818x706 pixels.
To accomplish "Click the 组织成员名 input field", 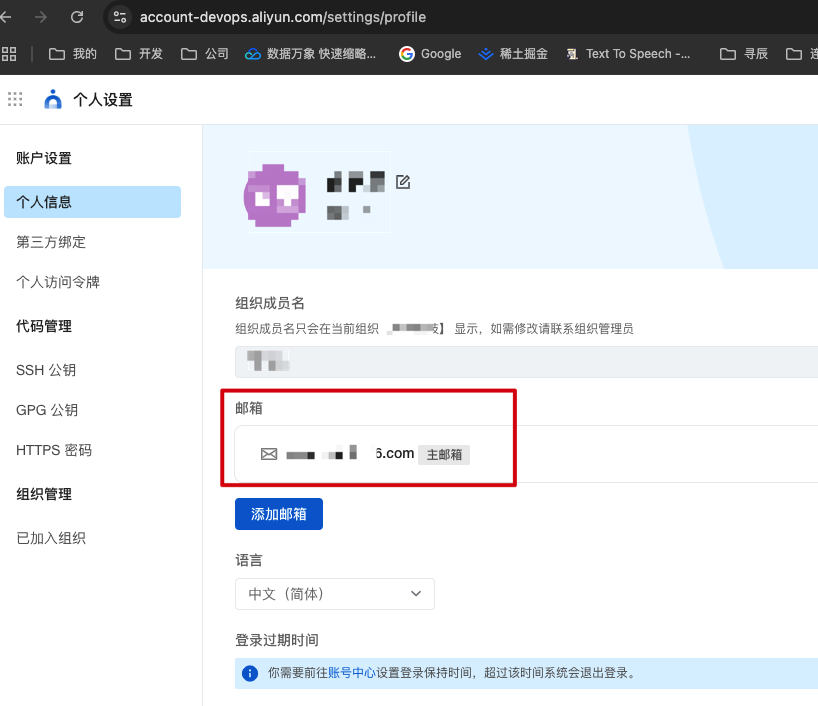I will [x=526, y=362].
